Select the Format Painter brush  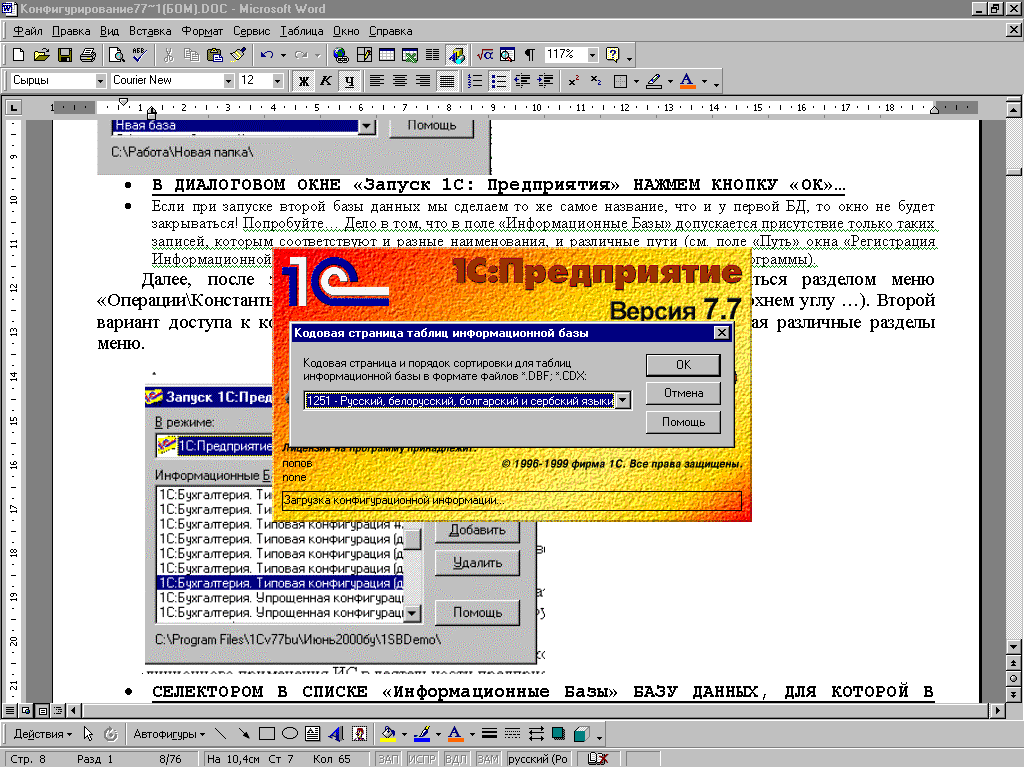point(238,55)
